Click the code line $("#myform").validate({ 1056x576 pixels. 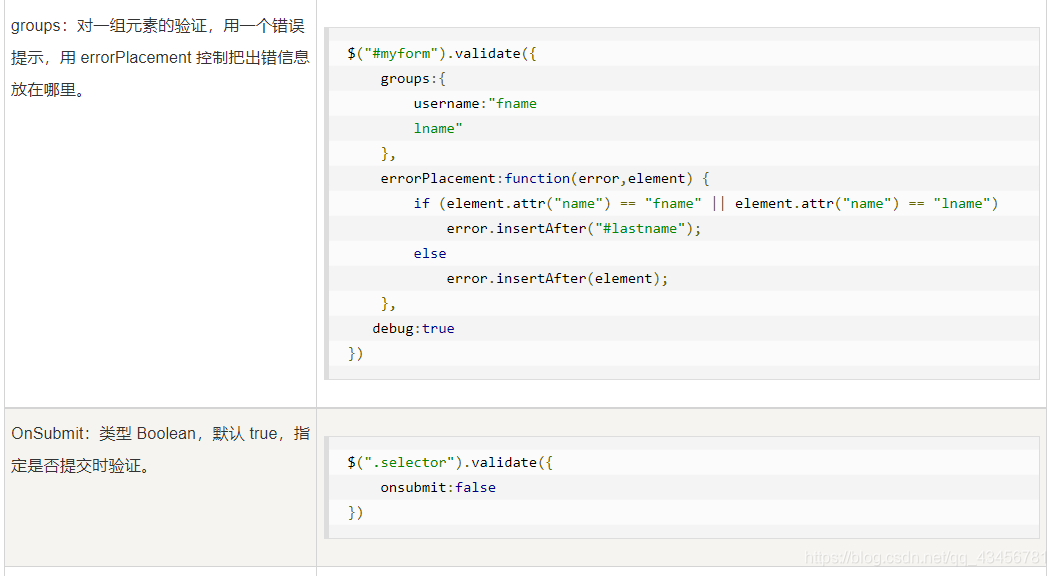[442, 53]
